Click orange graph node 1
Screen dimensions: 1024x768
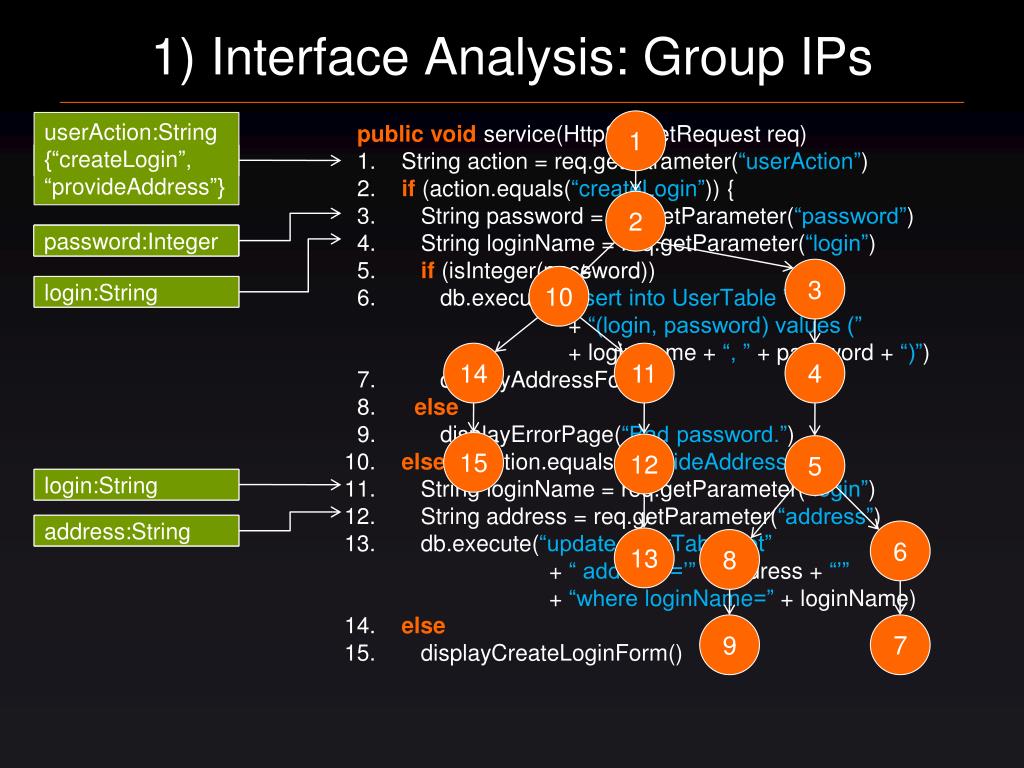635,140
